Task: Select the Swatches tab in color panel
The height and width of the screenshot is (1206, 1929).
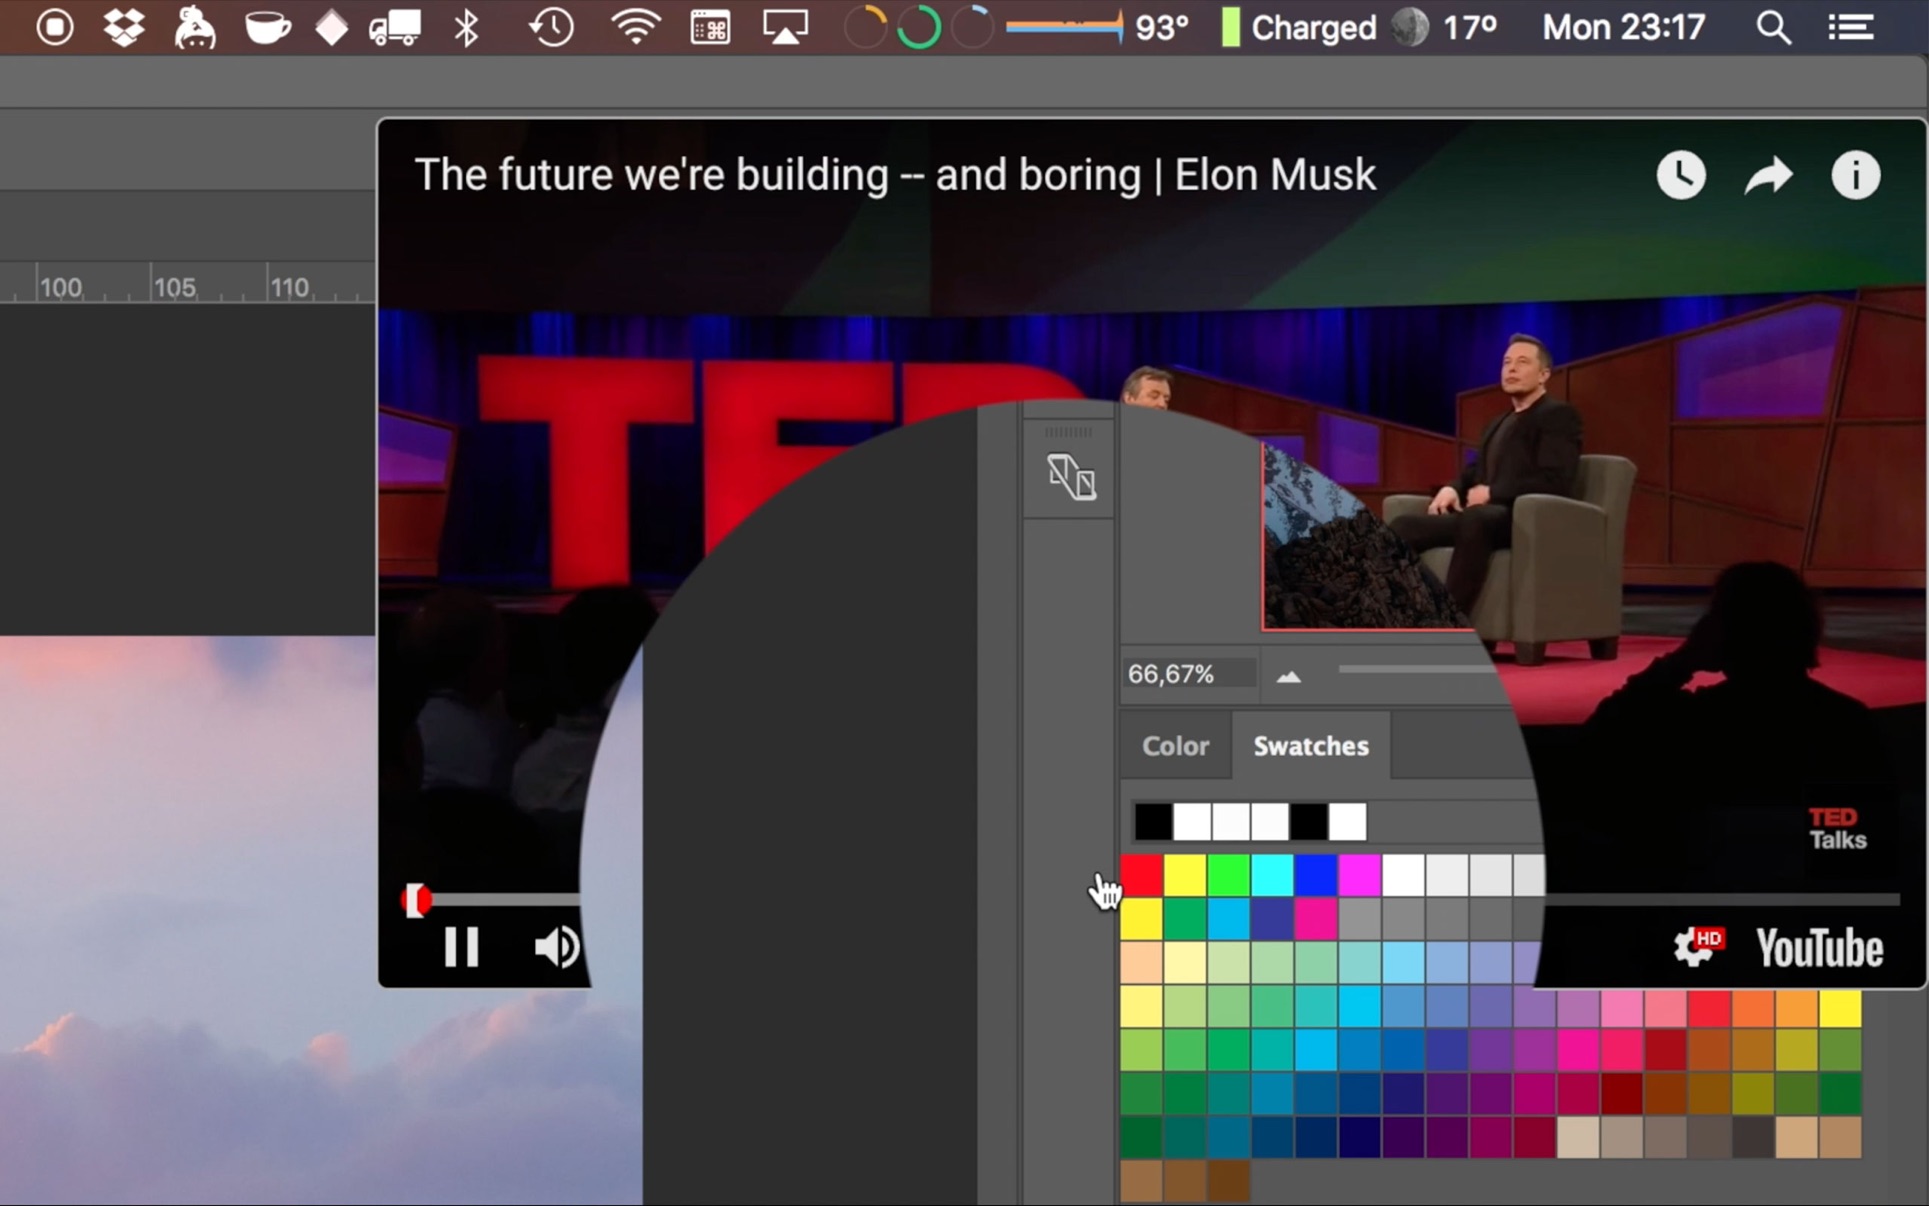Action: pos(1310,745)
